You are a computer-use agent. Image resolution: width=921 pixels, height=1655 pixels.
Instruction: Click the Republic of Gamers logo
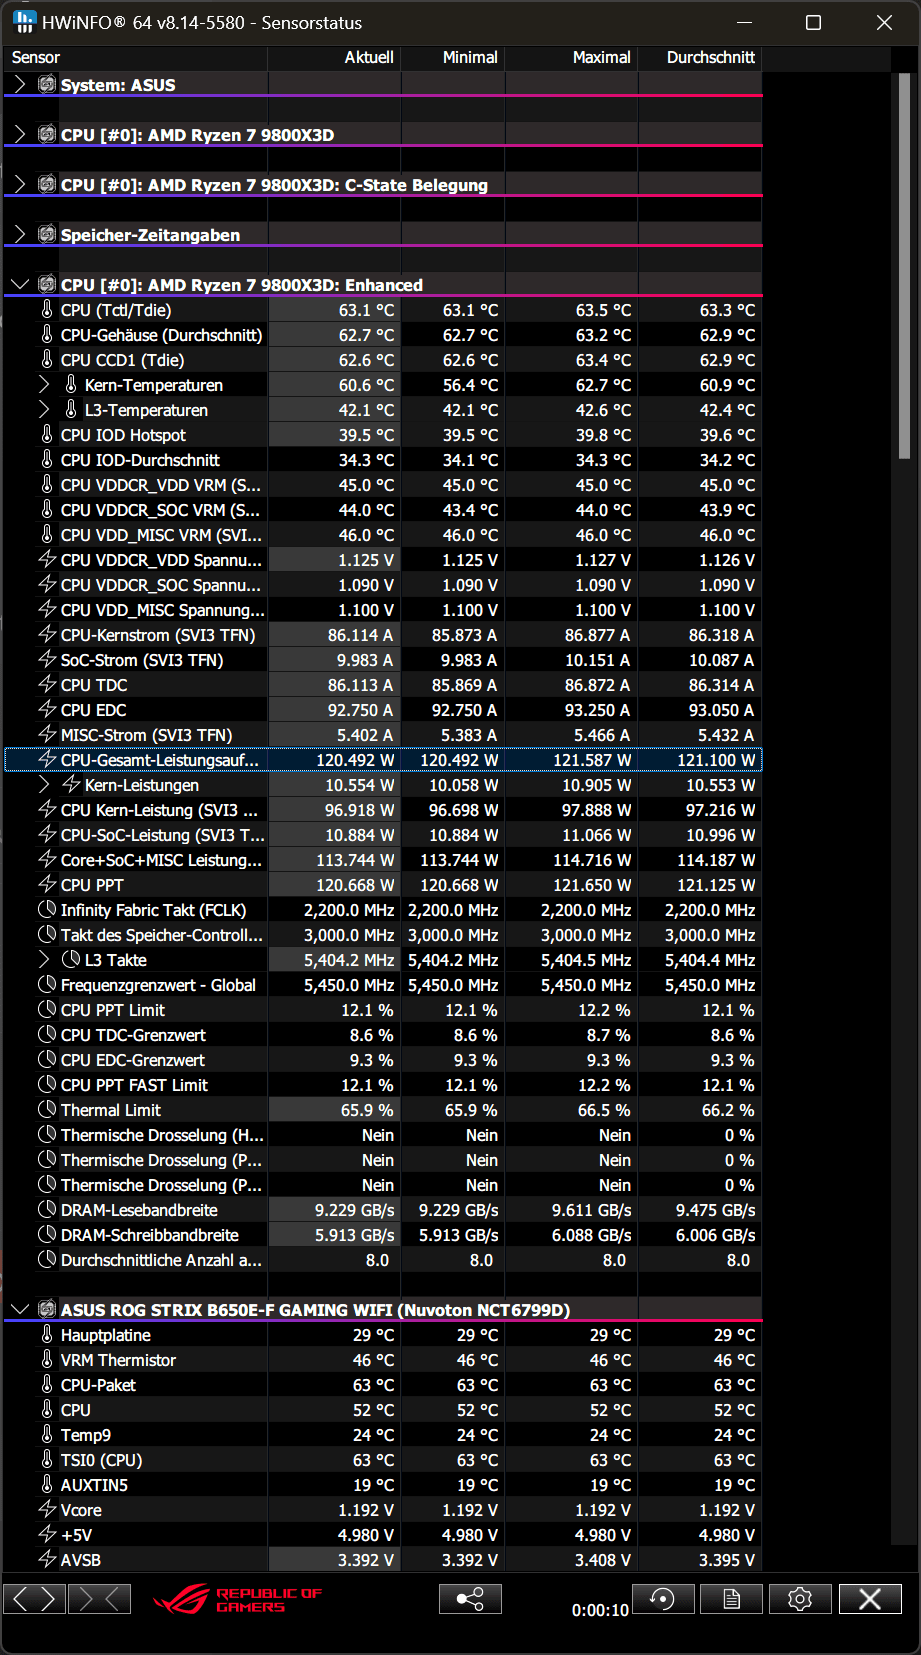(238, 1599)
